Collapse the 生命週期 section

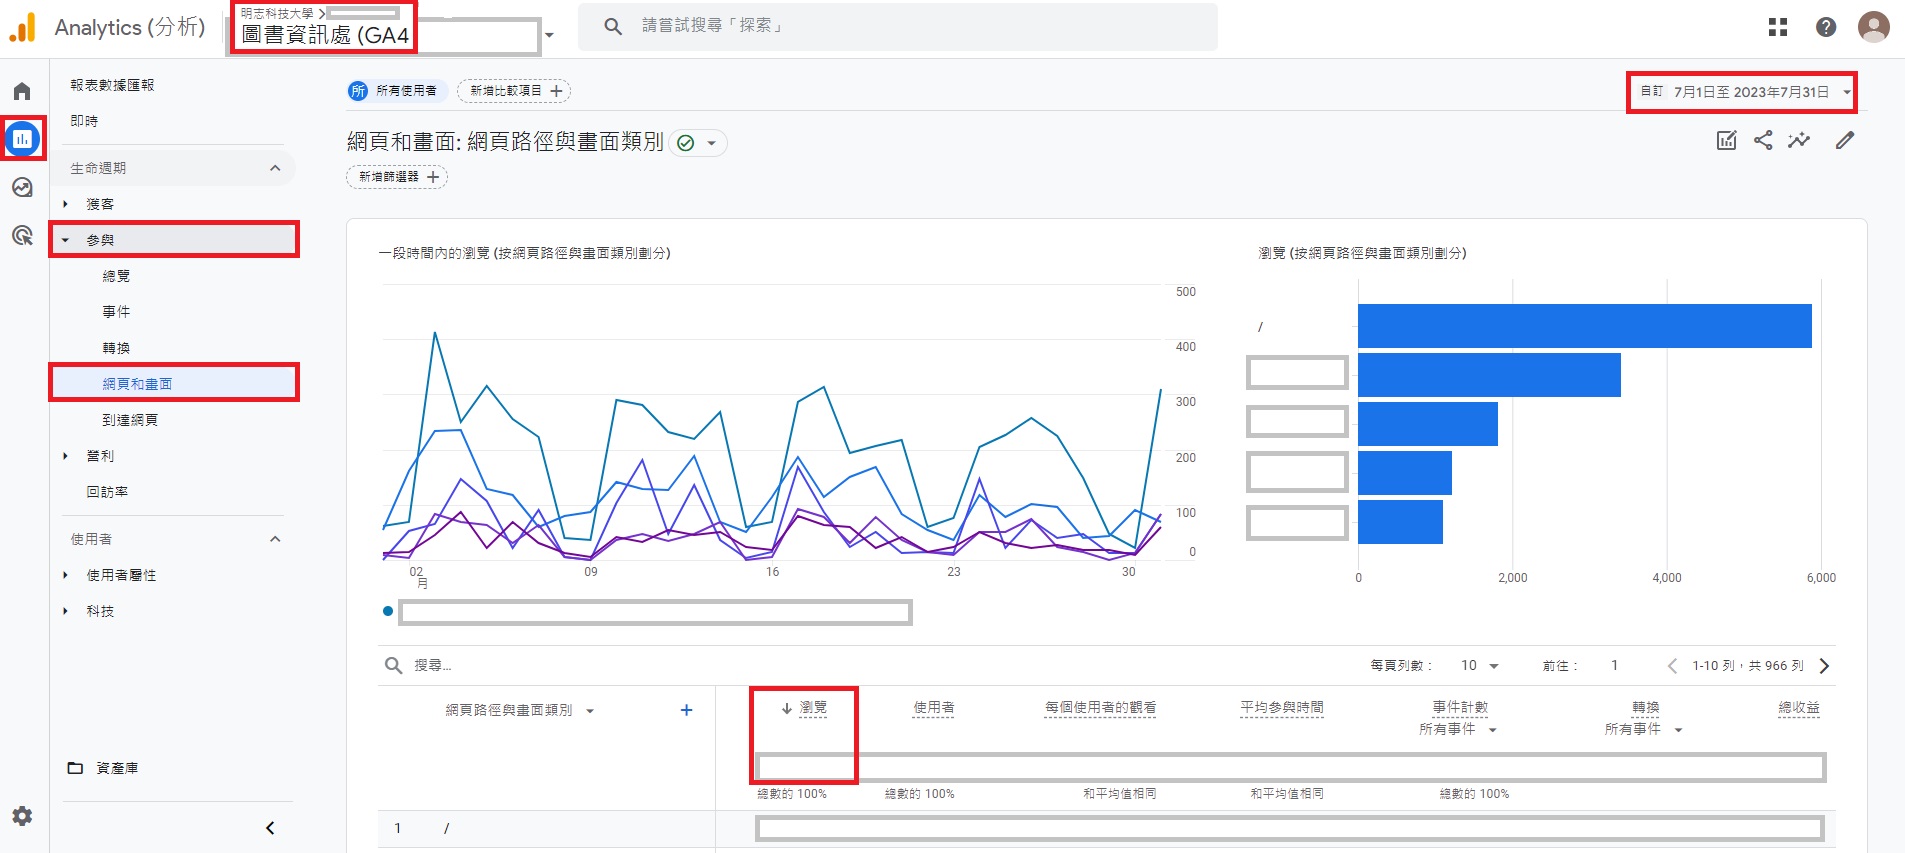point(275,168)
